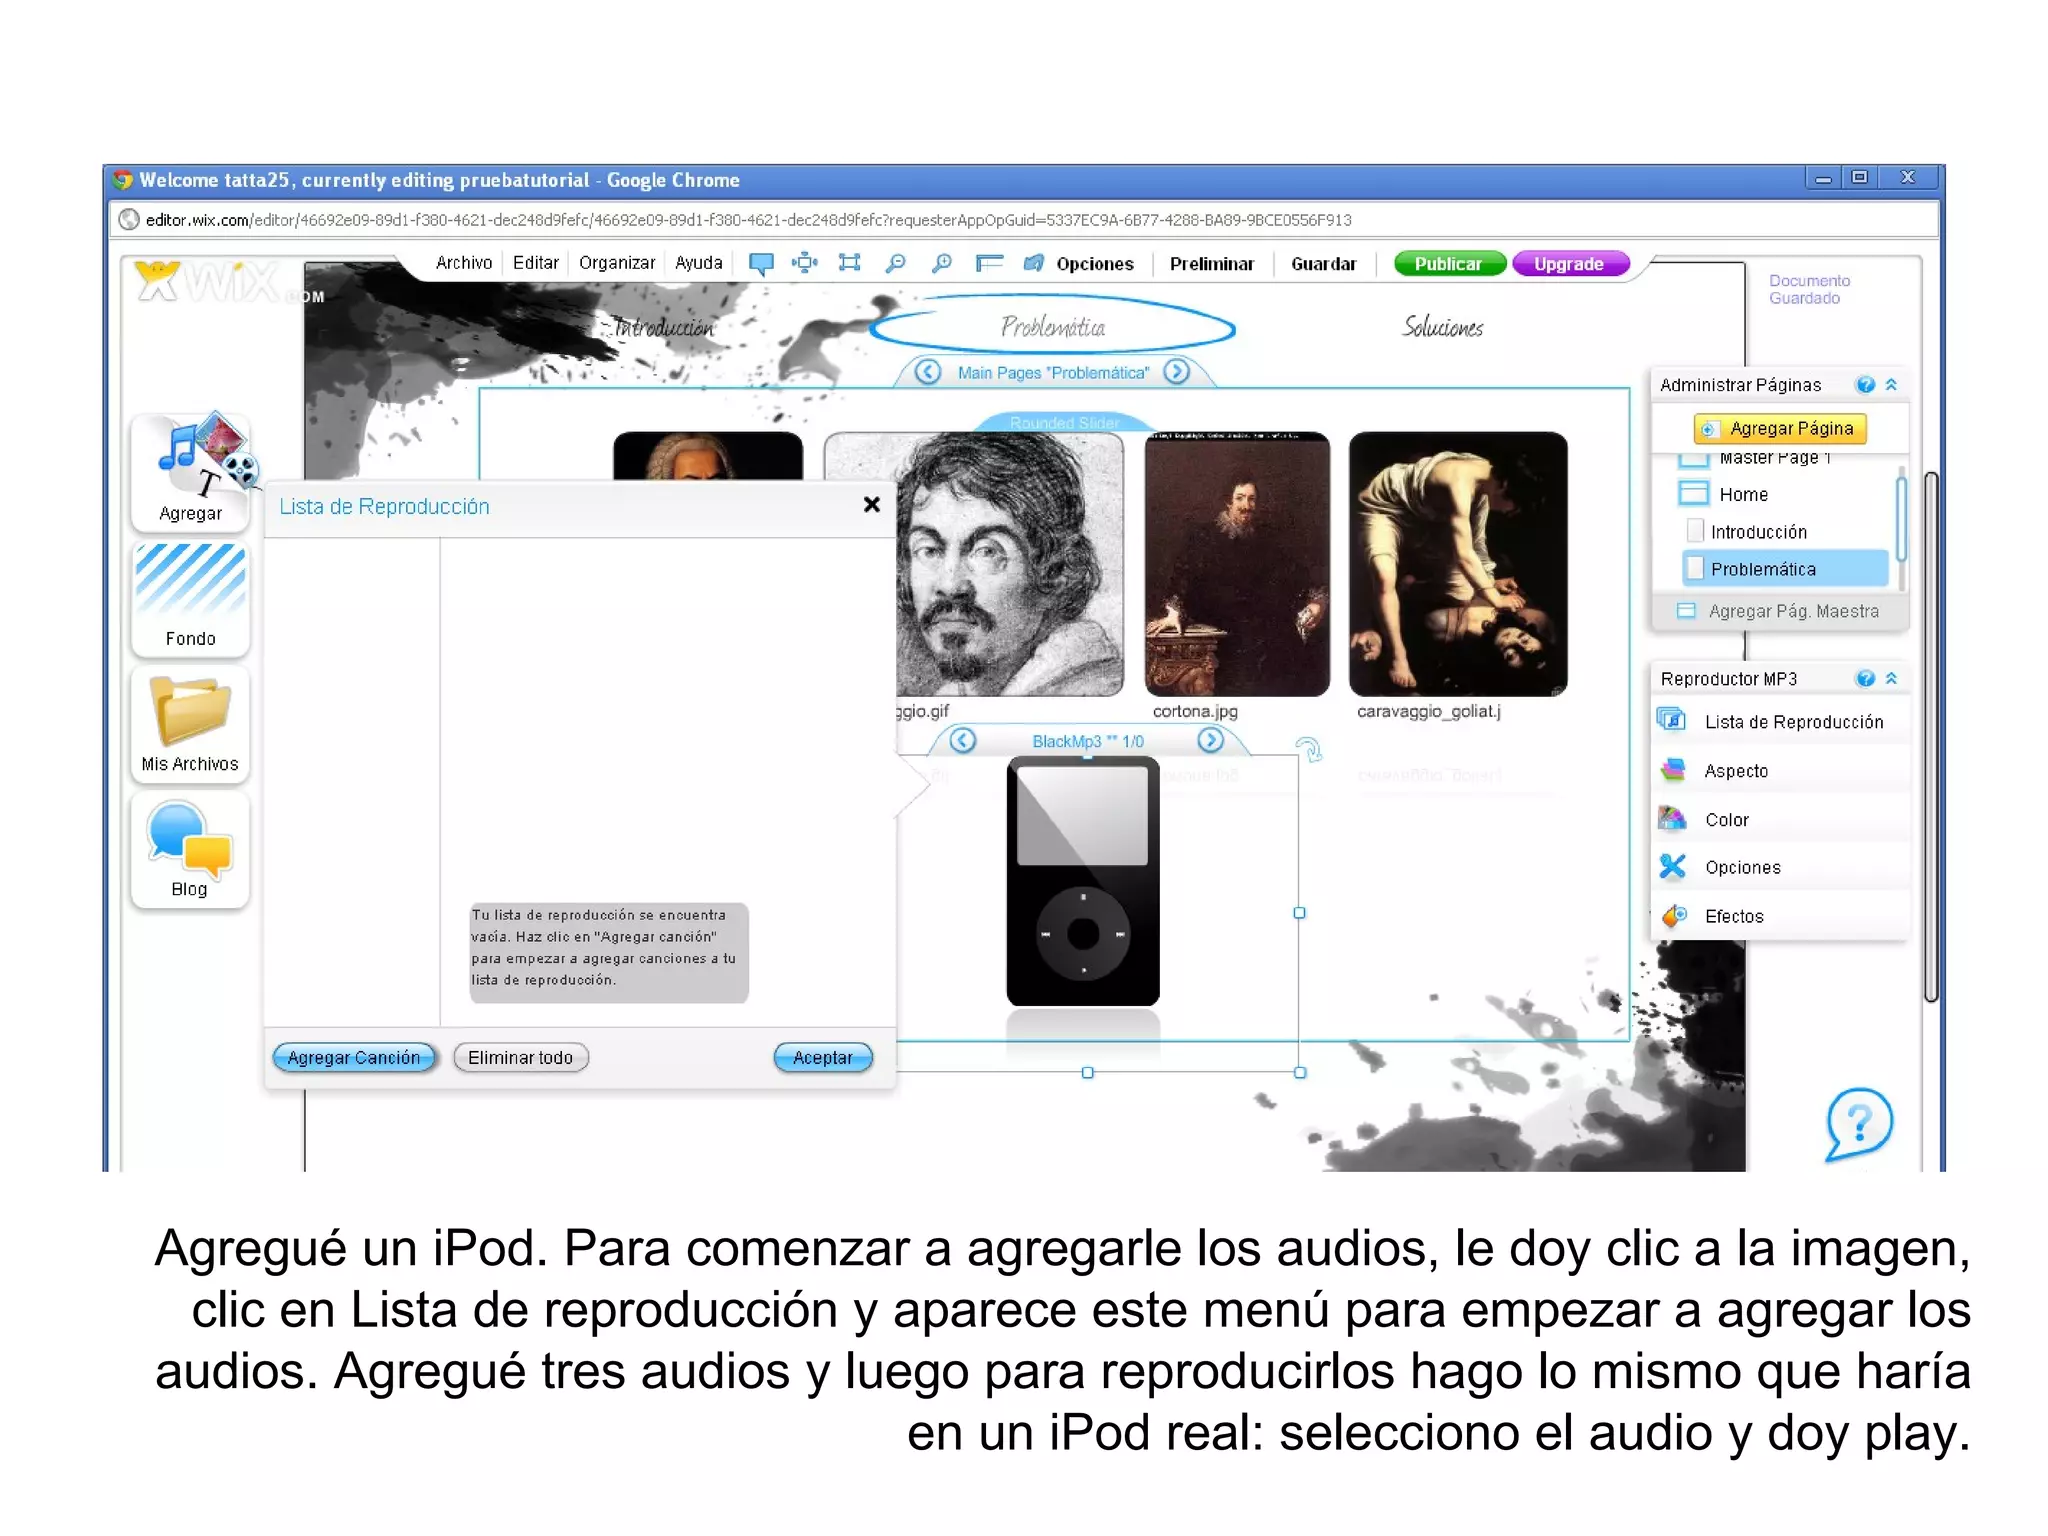Click the ruler guides toolbar icon

pos(989,263)
